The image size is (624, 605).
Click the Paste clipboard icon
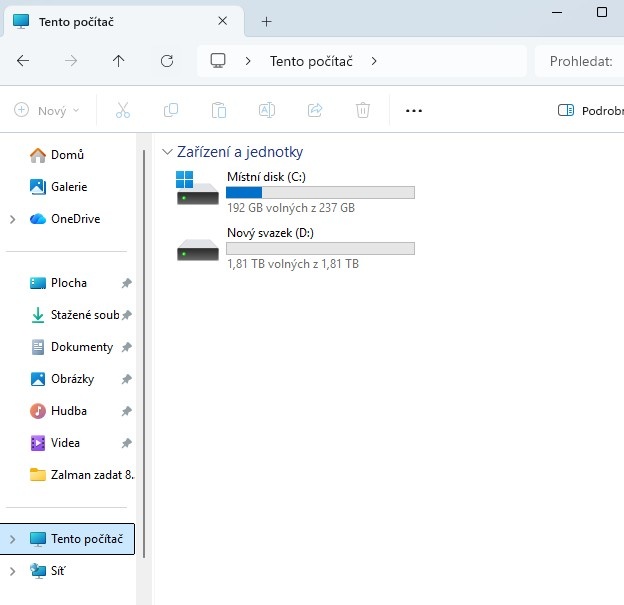pyautogui.click(x=219, y=110)
